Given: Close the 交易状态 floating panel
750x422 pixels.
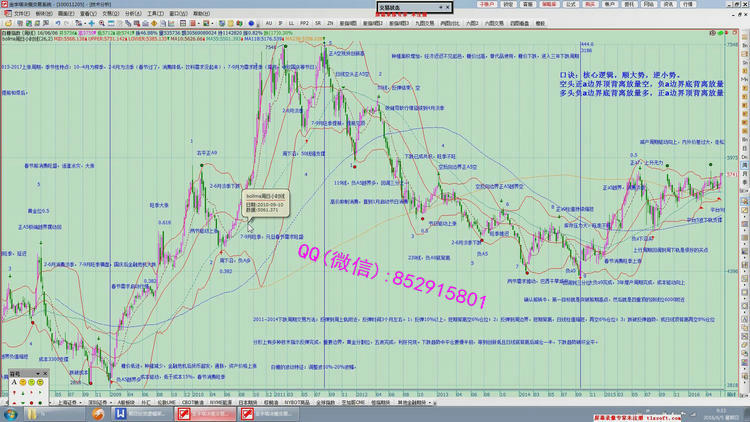Looking at the screenshot, I should (447, 7).
